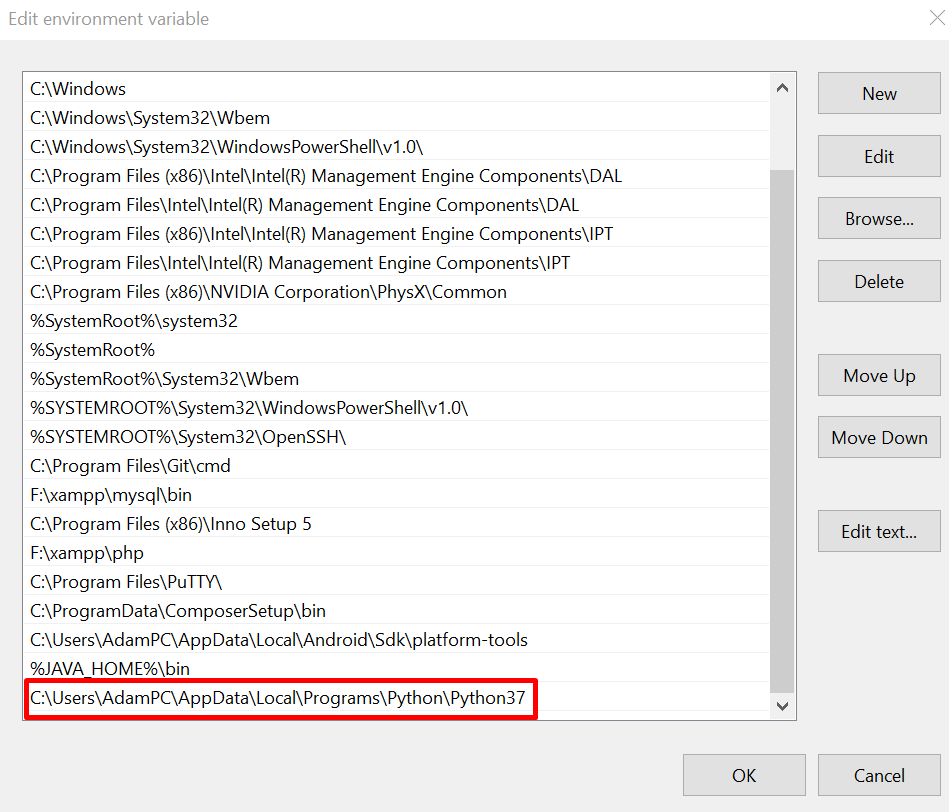Select the PuTTY path entry

tap(200, 581)
